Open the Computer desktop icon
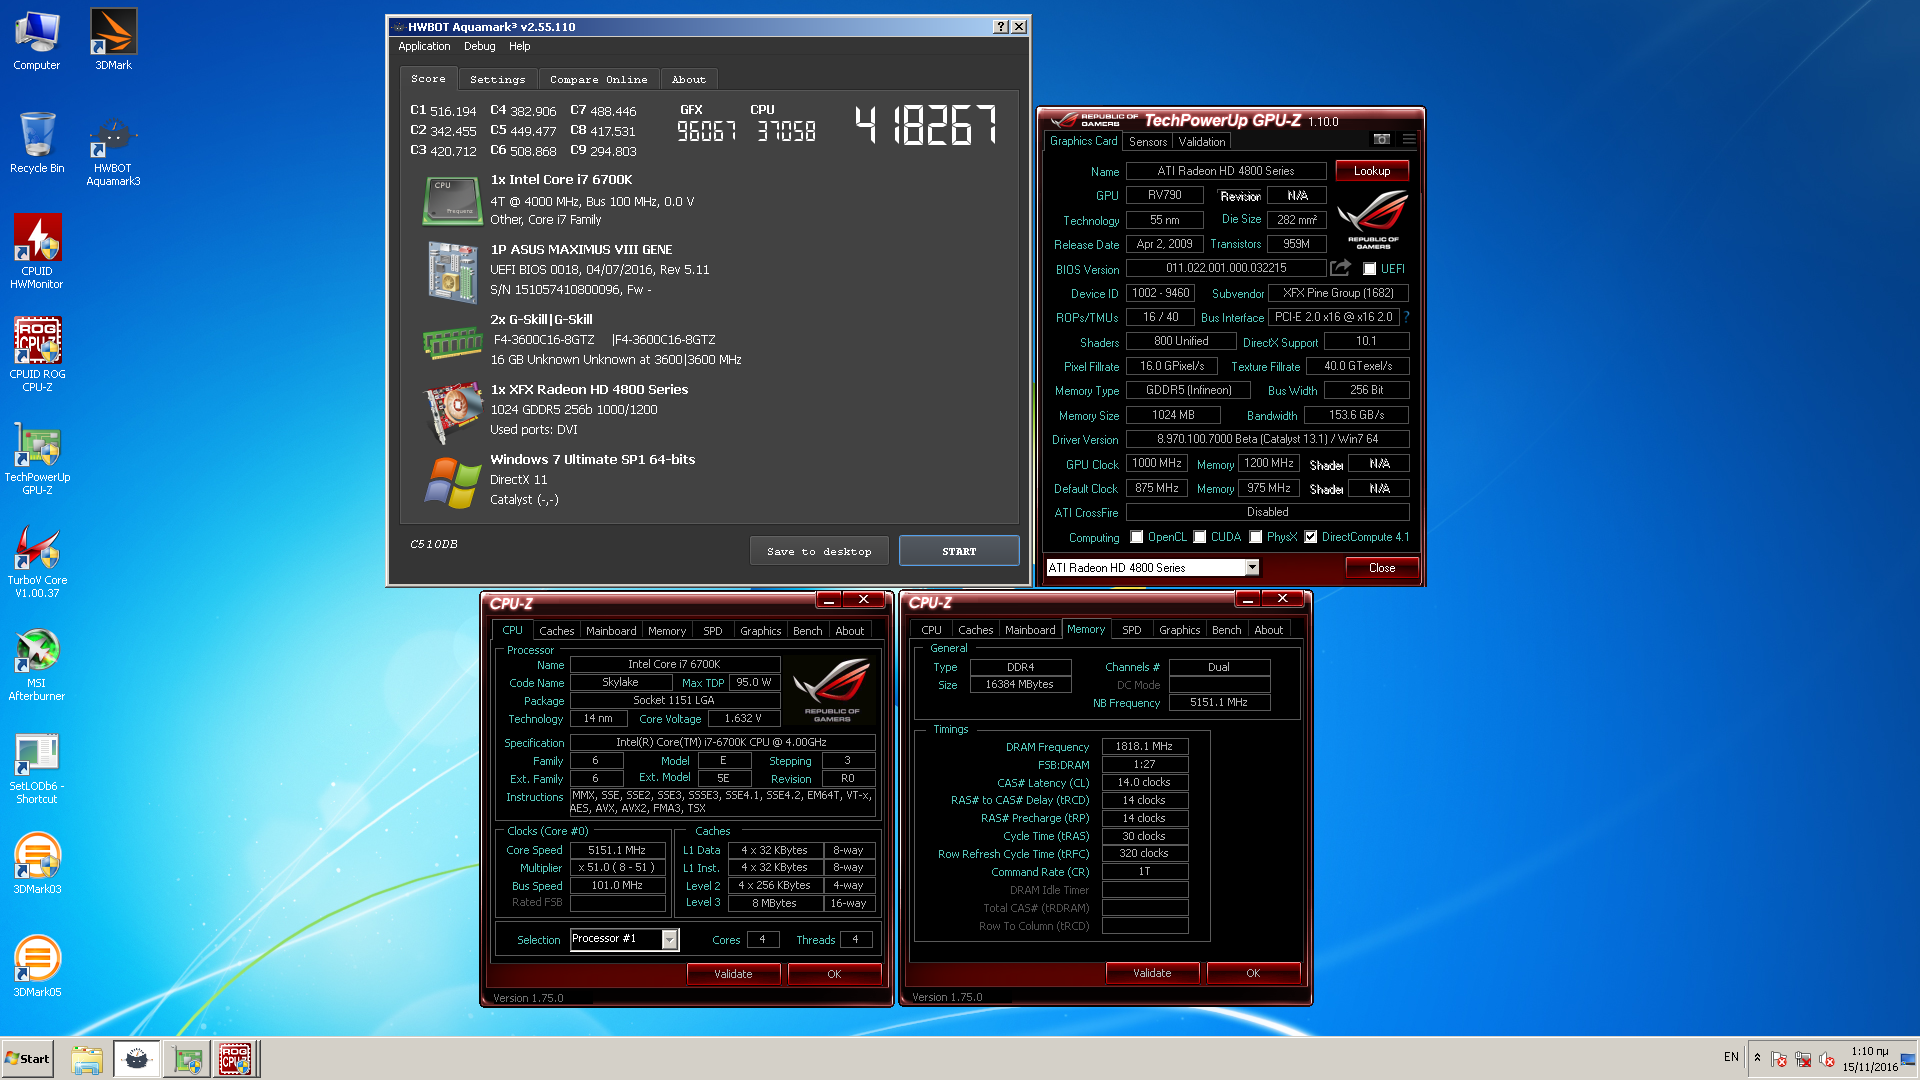The width and height of the screenshot is (1920, 1080). click(37, 40)
